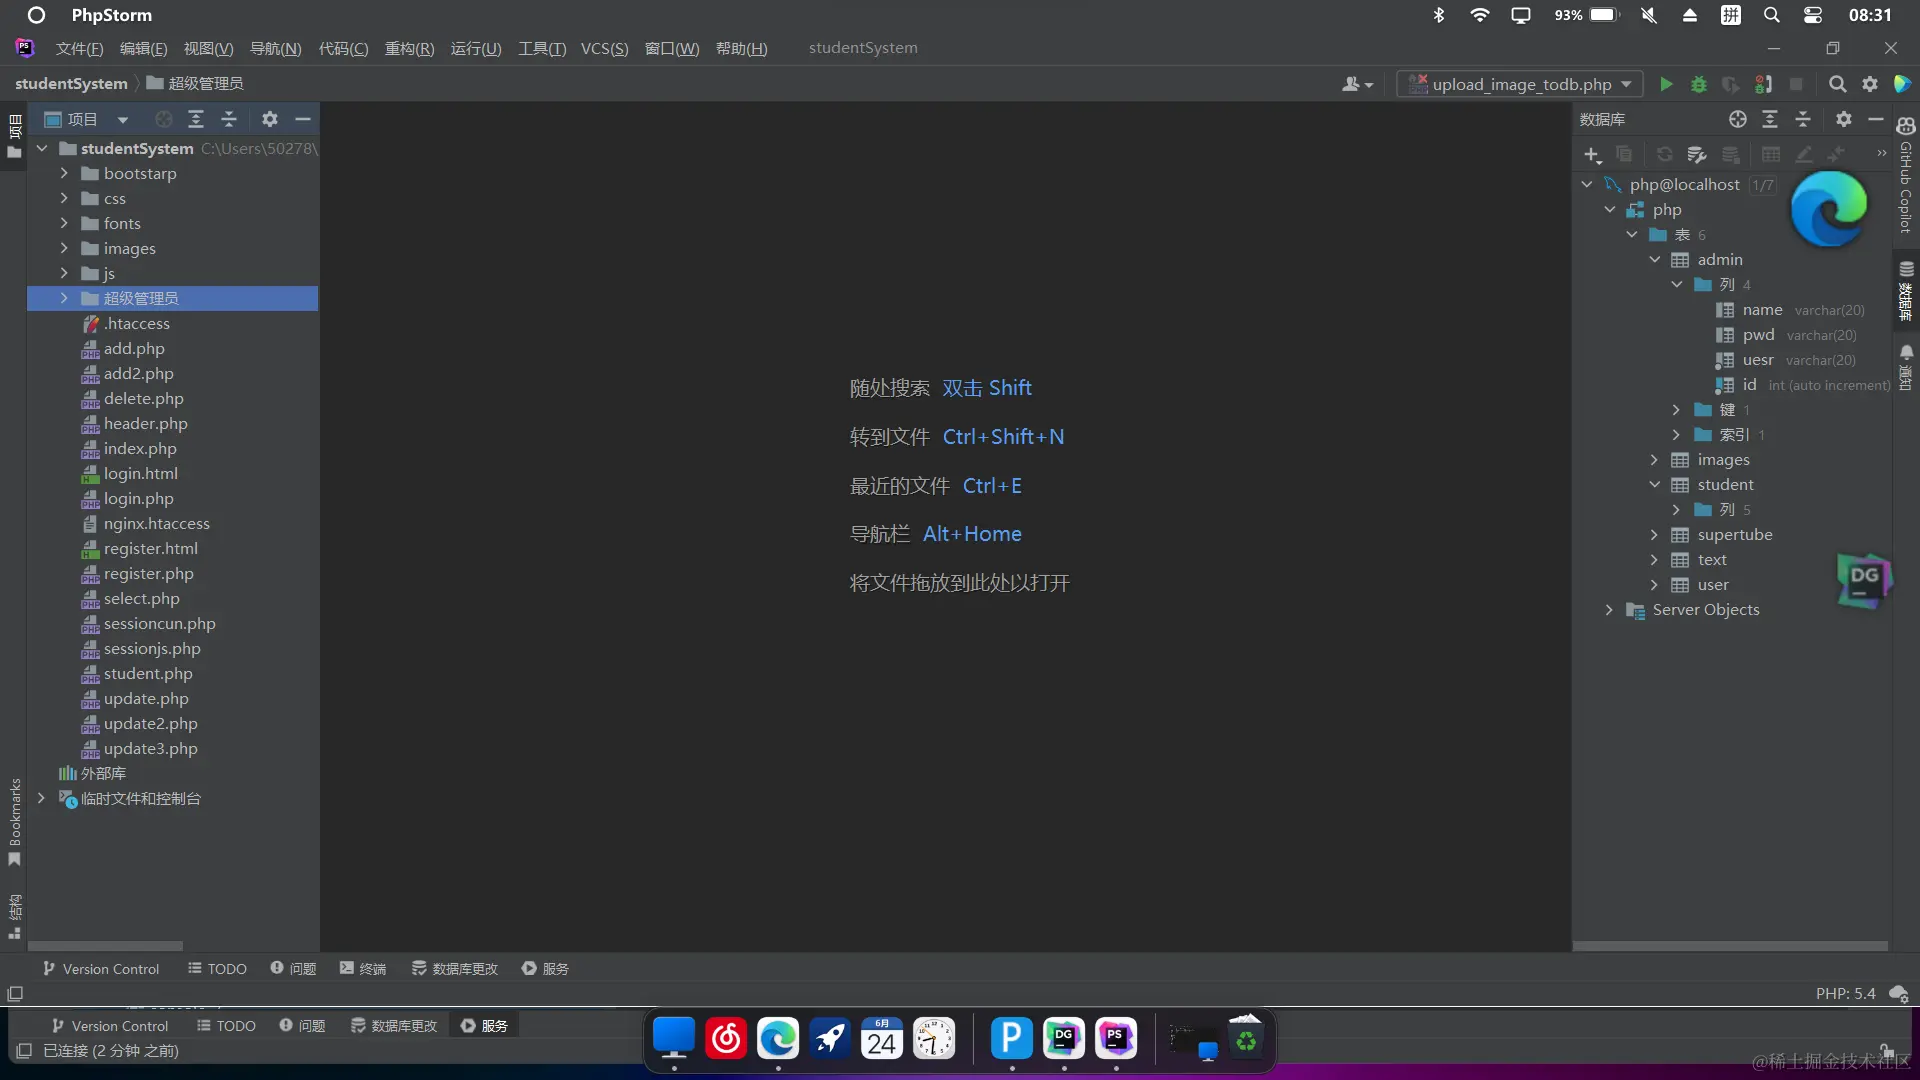The width and height of the screenshot is (1920, 1080).
Task: Open data source properties with the wrench-database icon
Action: pos(1696,154)
